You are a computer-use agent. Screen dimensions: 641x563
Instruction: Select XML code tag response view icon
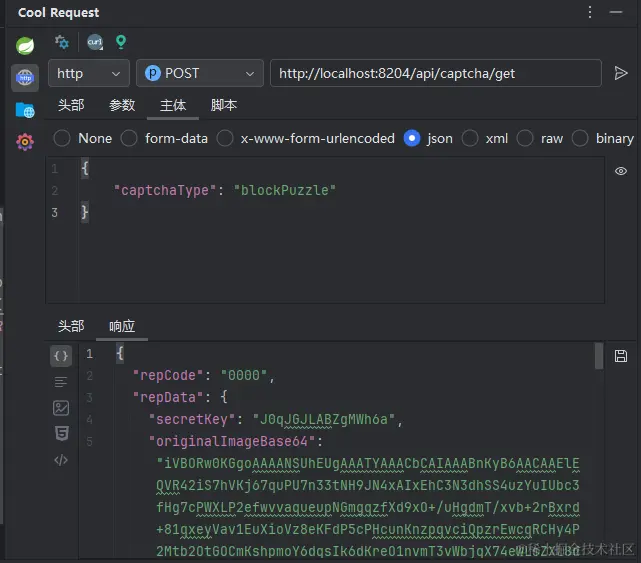point(61,460)
